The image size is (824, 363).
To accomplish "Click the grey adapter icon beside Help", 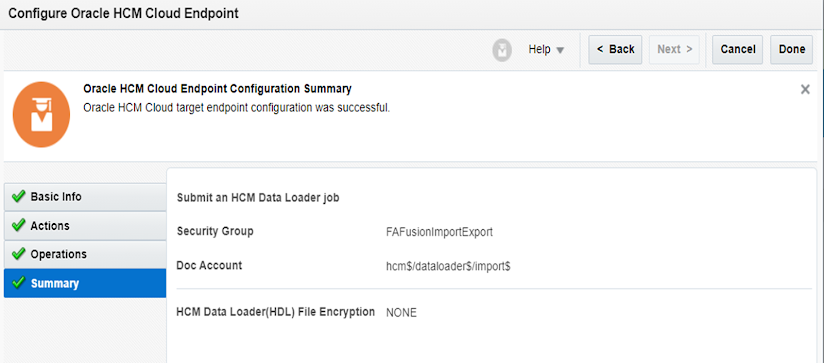I will (502, 50).
